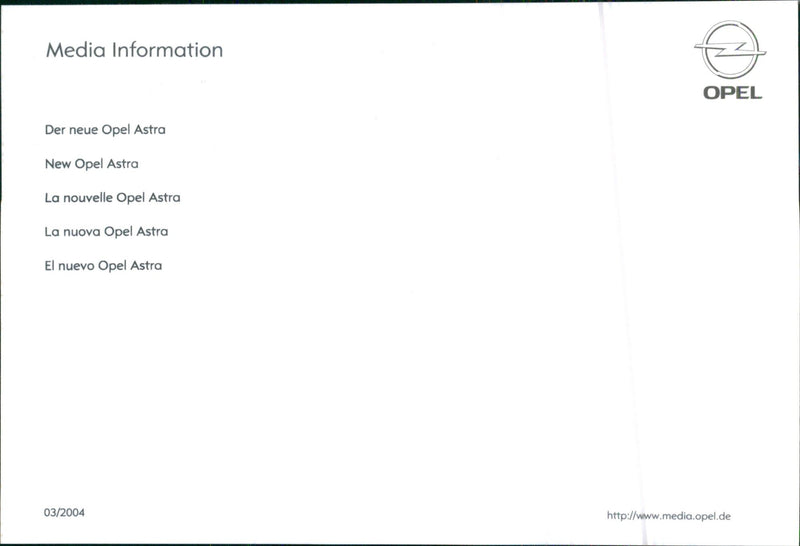Screen dimensions: 800x546
Task: Click the date stamp 03/2004
Action: (x=64, y=513)
